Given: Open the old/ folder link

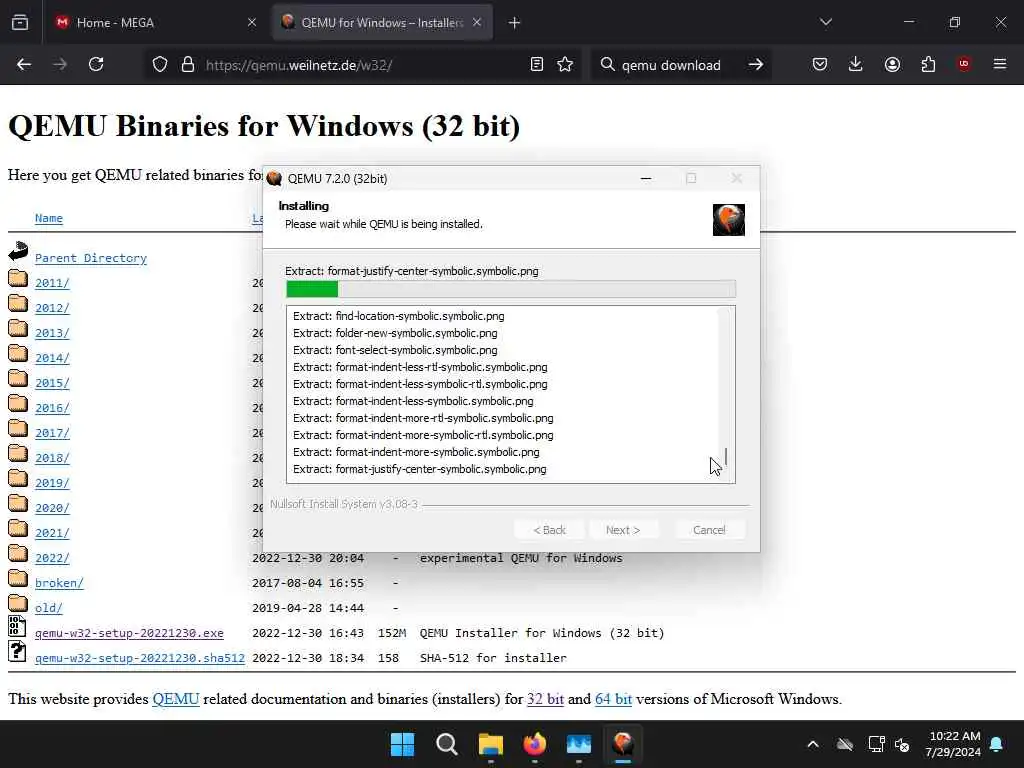Looking at the screenshot, I should (49, 608).
